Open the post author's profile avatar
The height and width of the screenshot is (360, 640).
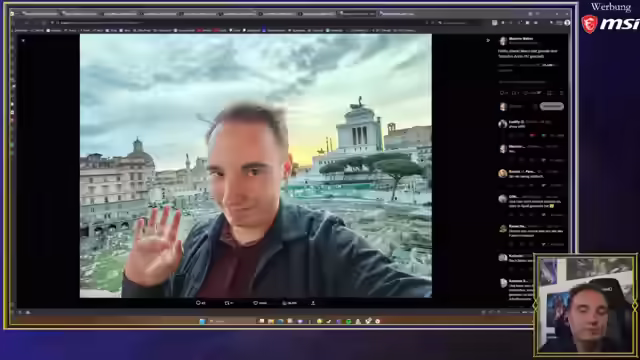point(503,40)
